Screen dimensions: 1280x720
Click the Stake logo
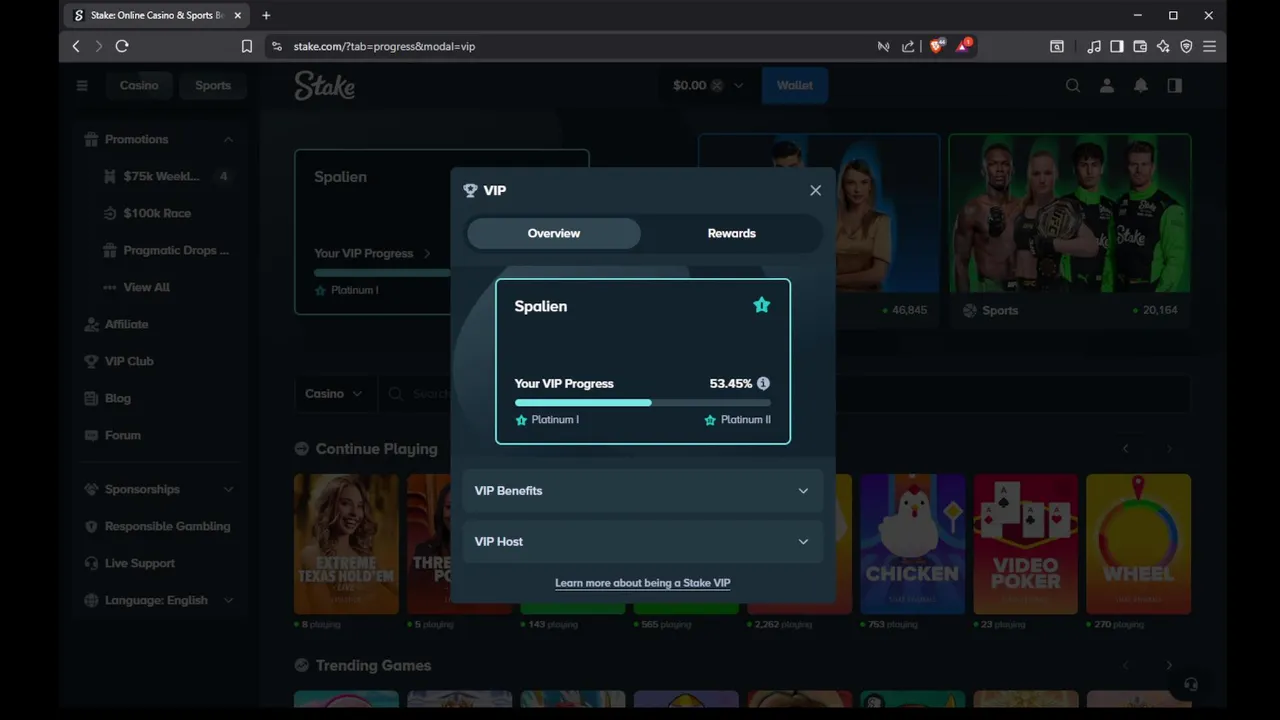[324, 86]
